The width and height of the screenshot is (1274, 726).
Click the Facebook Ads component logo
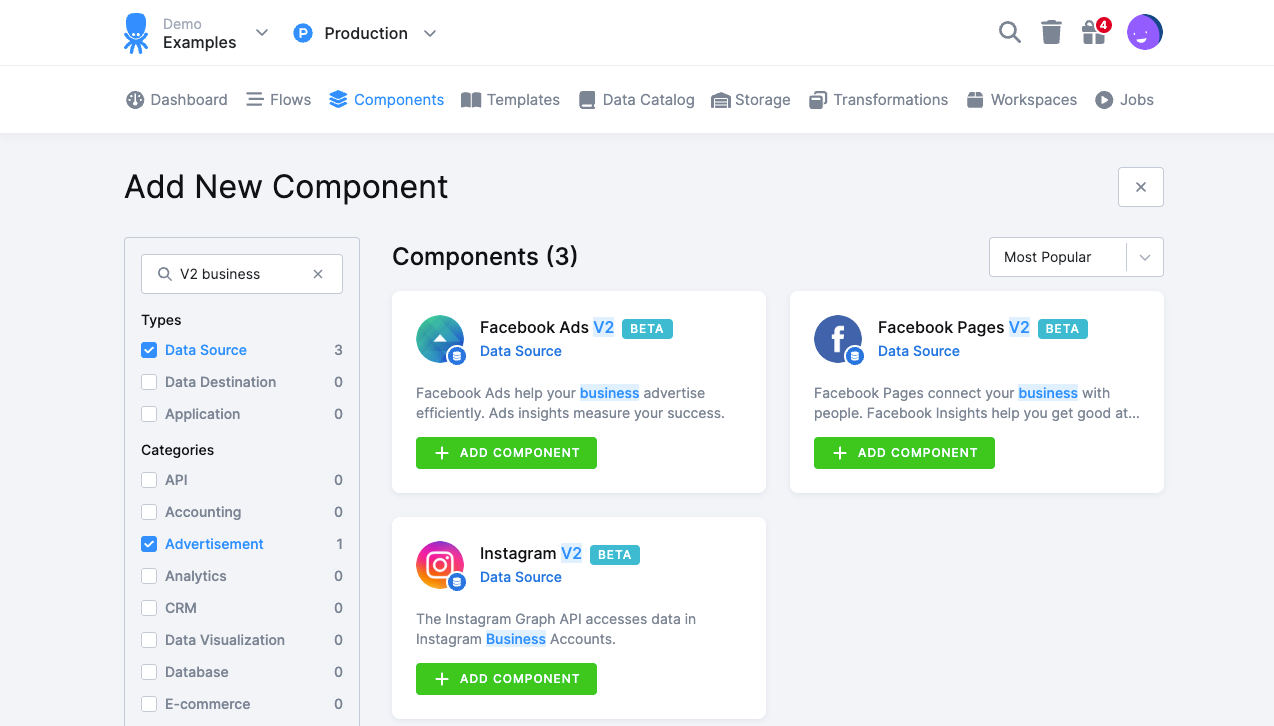coord(440,339)
